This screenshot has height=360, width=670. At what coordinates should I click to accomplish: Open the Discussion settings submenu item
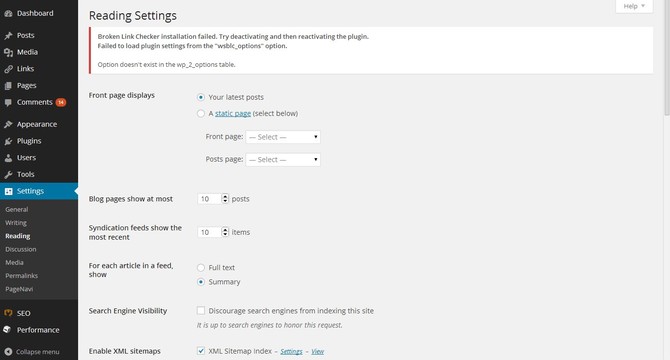21,249
